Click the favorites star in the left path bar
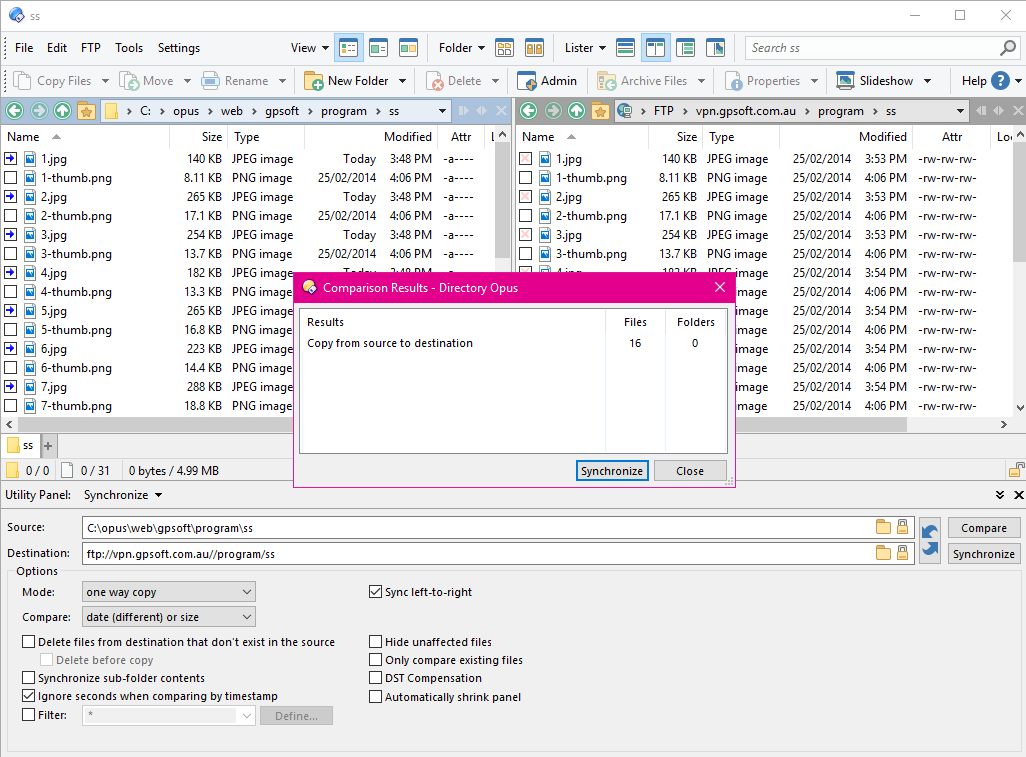 [86, 110]
